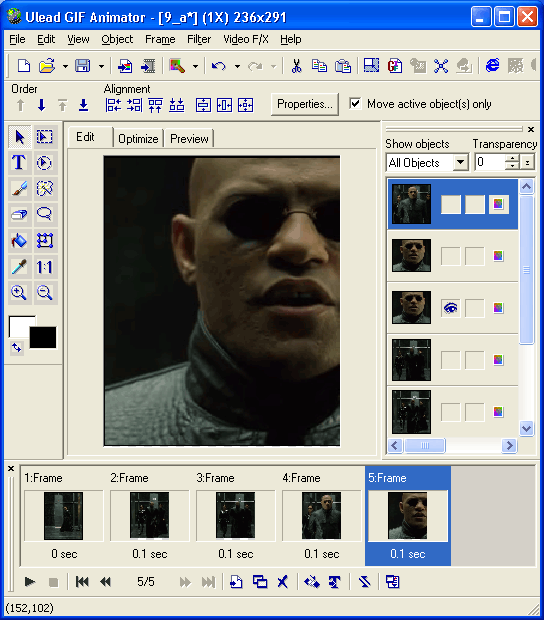This screenshot has width=544, height=620.
Task: Click the Copy toolbar icon
Action: point(319,66)
